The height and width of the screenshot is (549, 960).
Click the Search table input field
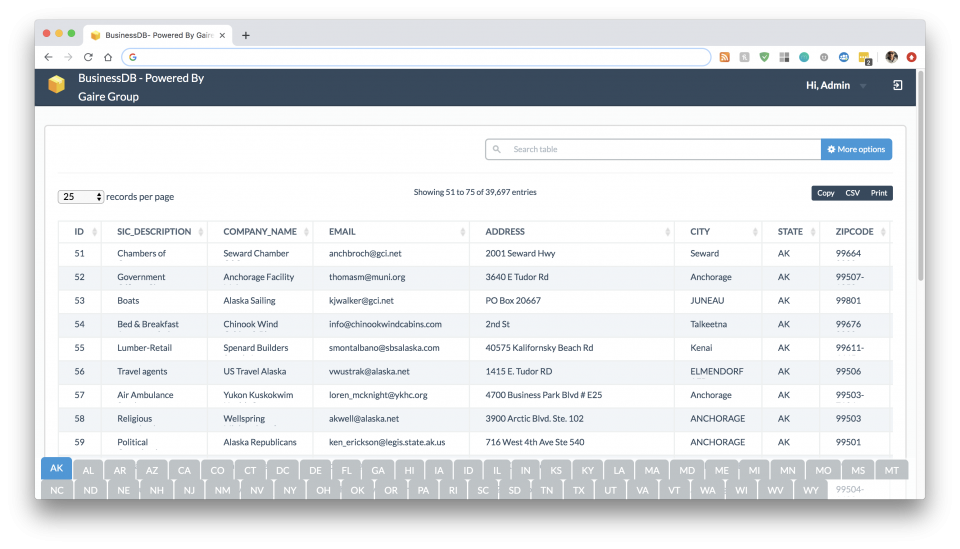point(660,149)
